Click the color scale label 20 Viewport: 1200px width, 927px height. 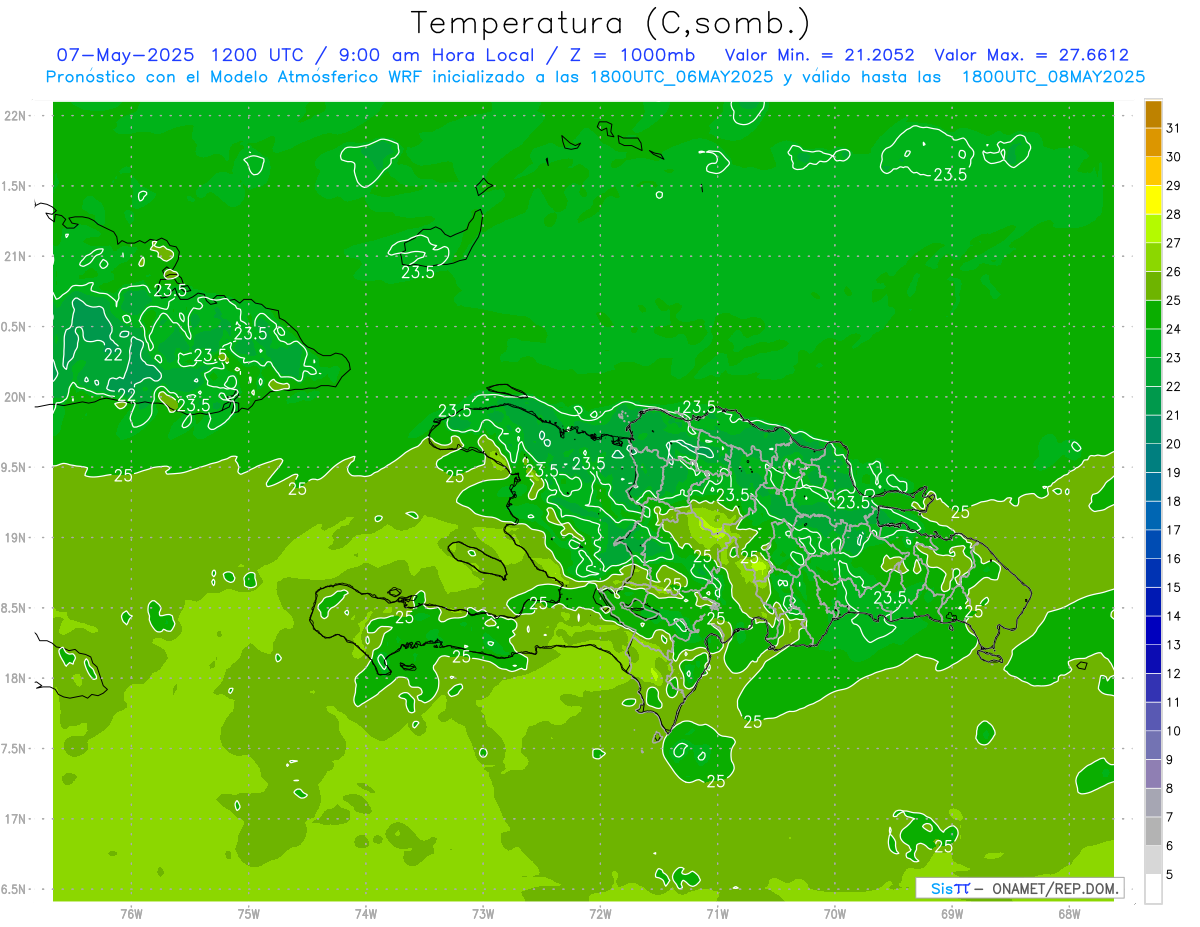click(x=1173, y=444)
